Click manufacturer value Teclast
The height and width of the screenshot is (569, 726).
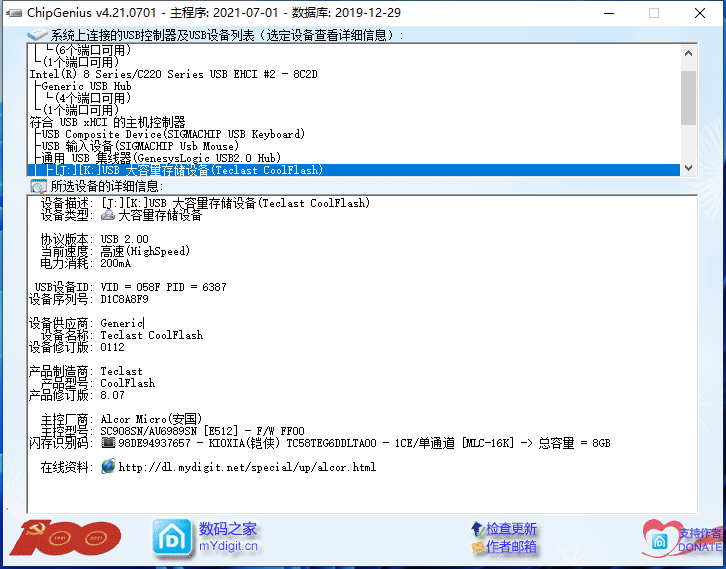tap(122, 371)
